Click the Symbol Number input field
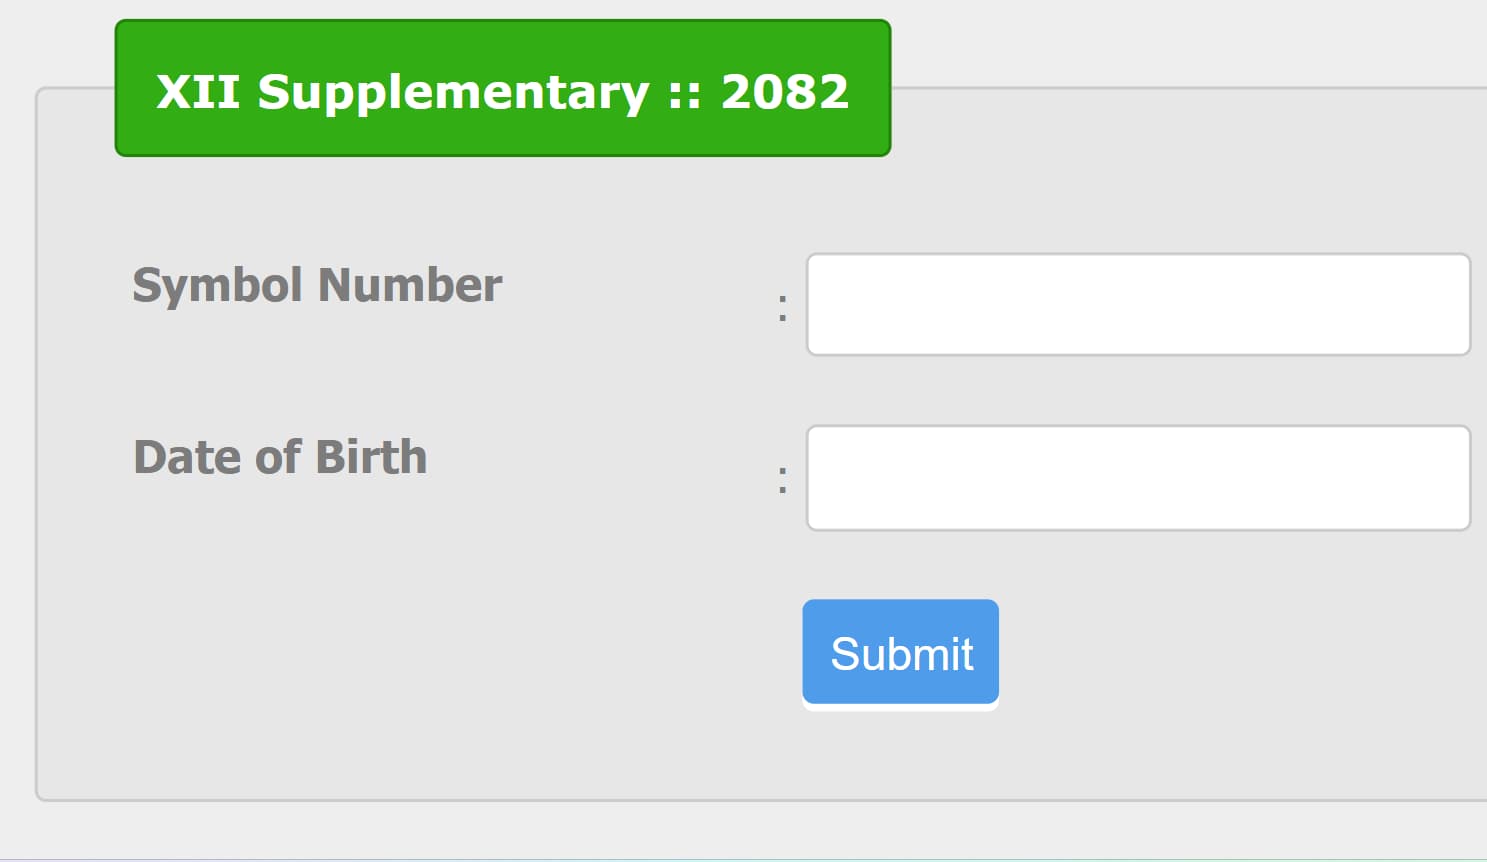The height and width of the screenshot is (862, 1487). point(1138,305)
